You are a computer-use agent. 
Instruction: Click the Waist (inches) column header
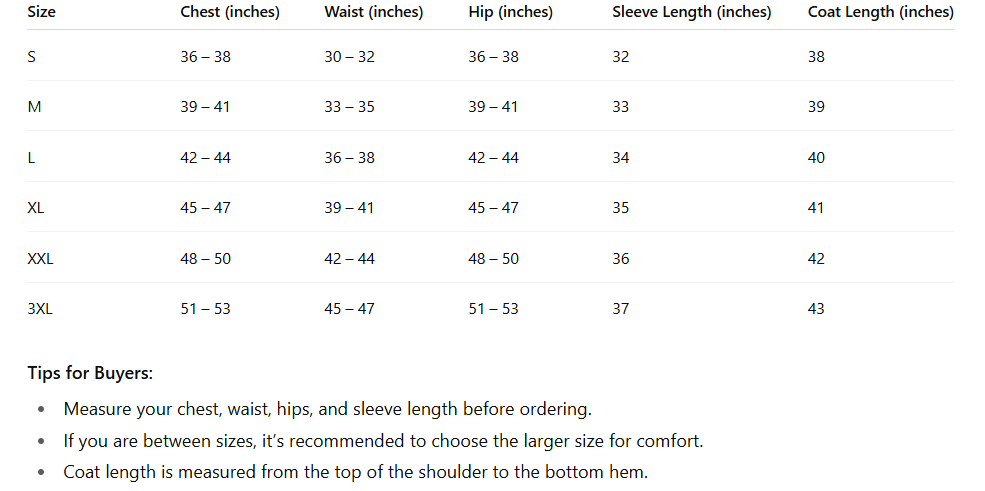[374, 13]
